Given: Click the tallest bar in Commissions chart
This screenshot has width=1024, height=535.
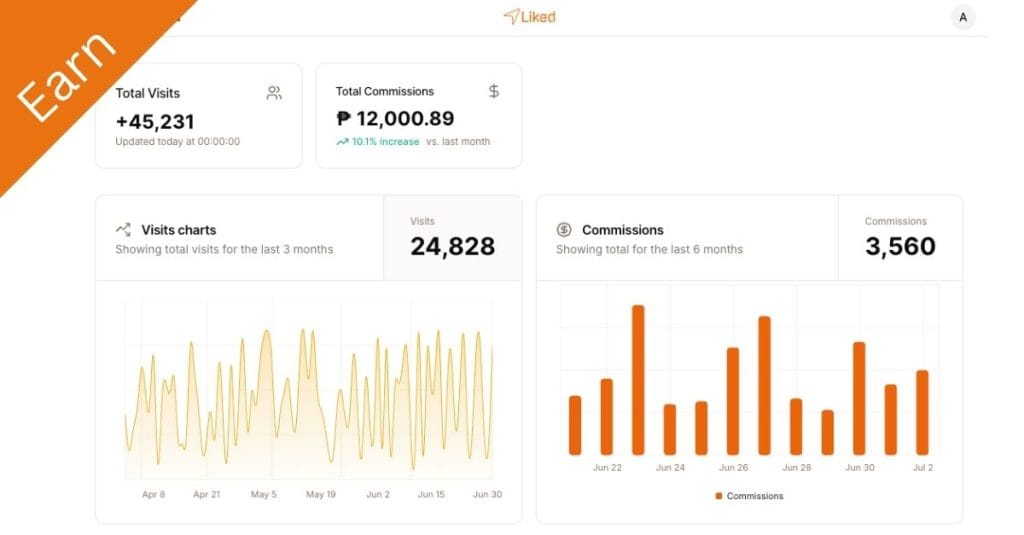Looking at the screenshot, I should tap(638, 380).
